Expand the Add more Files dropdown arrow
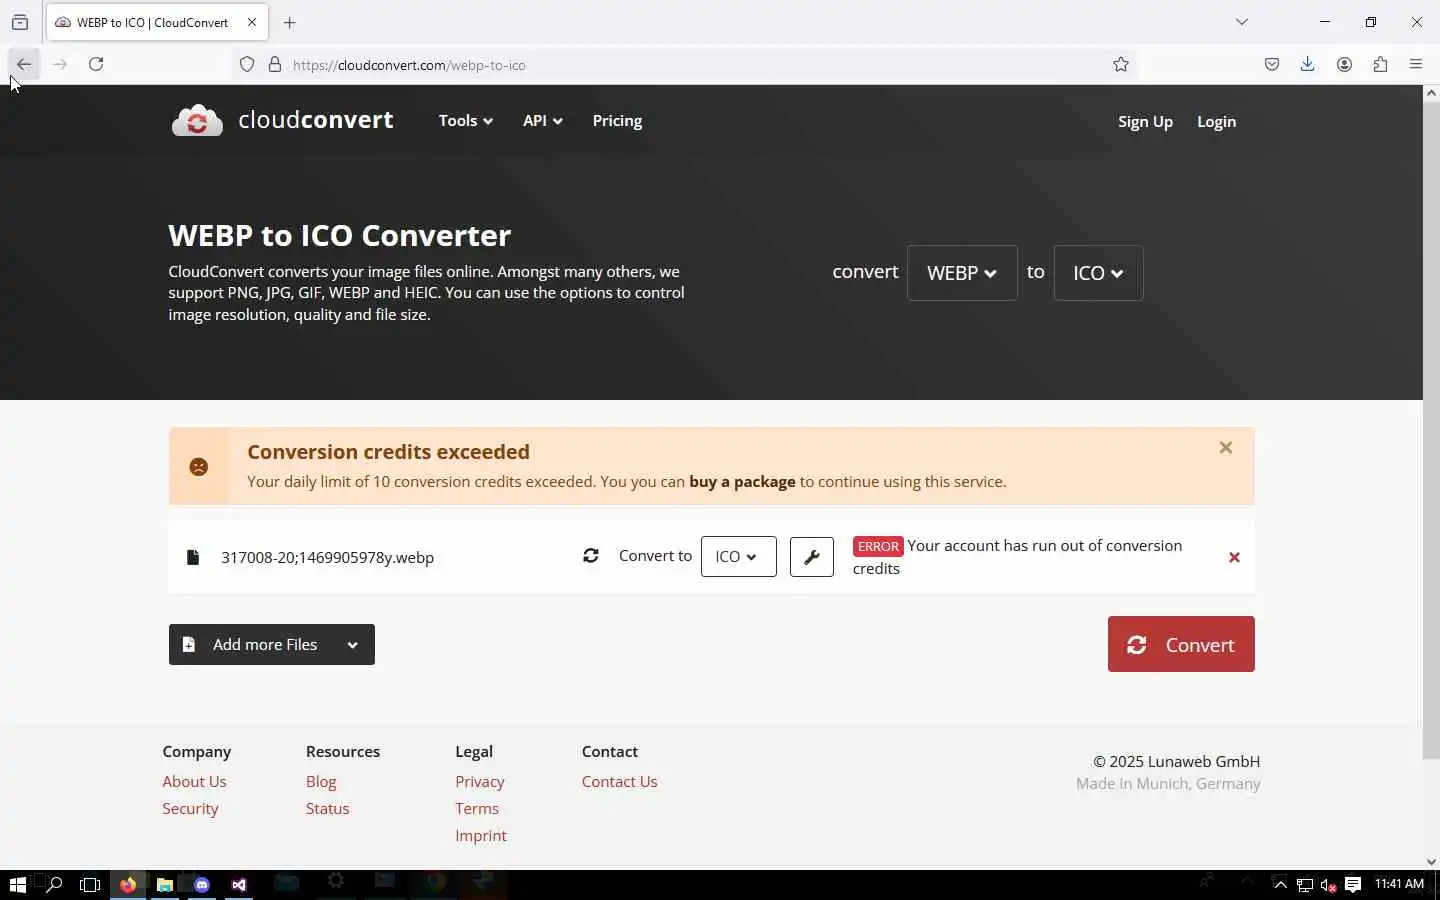 352,645
